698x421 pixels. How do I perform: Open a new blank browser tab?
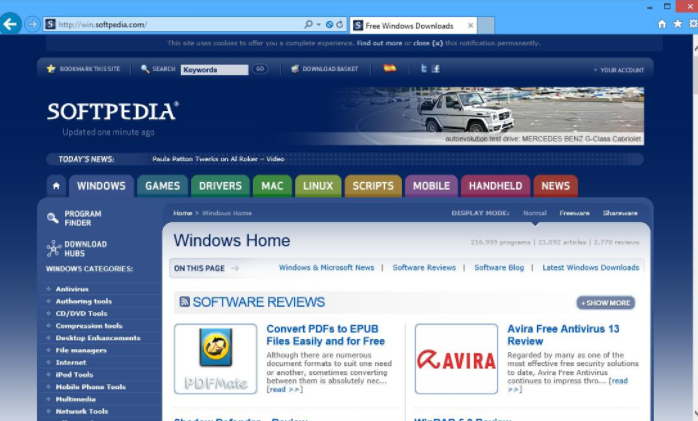486,25
